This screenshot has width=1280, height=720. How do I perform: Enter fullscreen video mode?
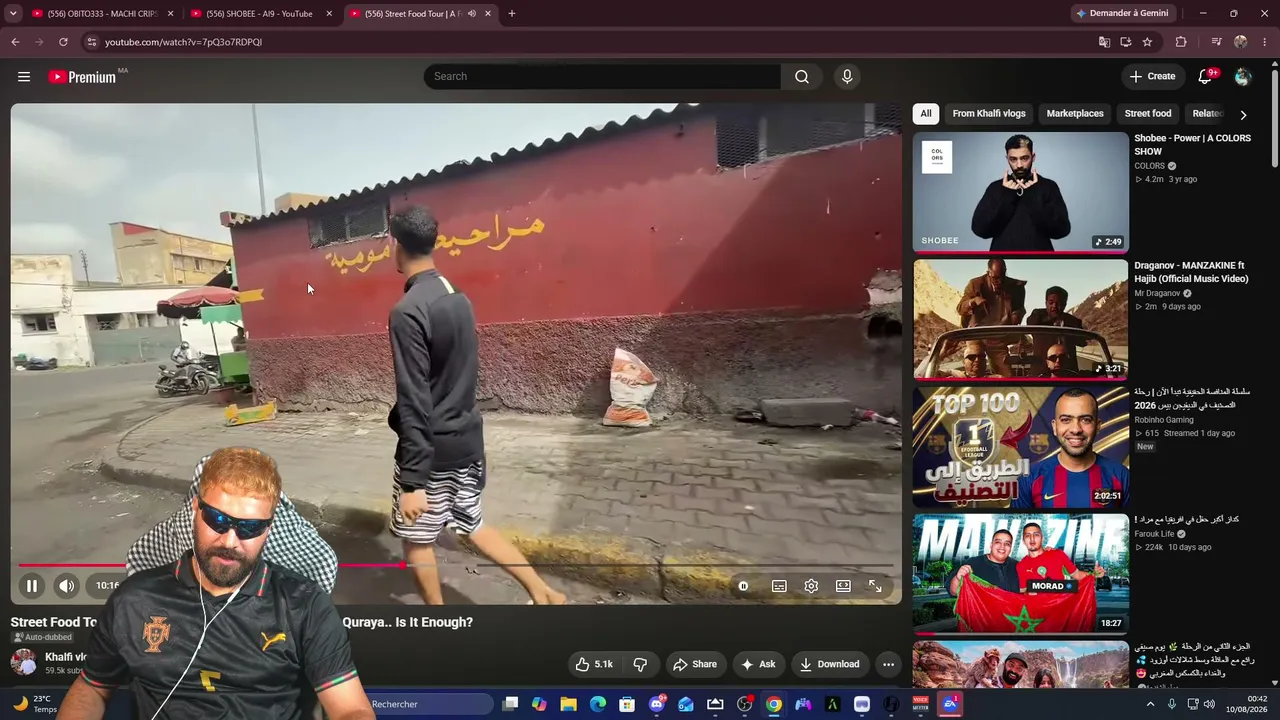click(875, 586)
